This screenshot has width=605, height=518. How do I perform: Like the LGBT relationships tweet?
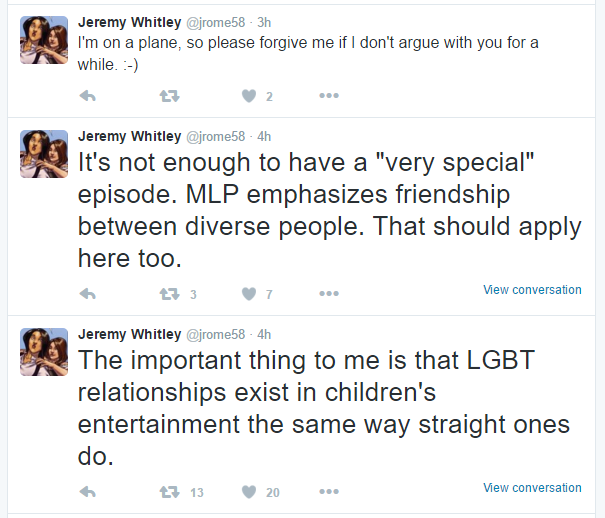pyautogui.click(x=250, y=492)
